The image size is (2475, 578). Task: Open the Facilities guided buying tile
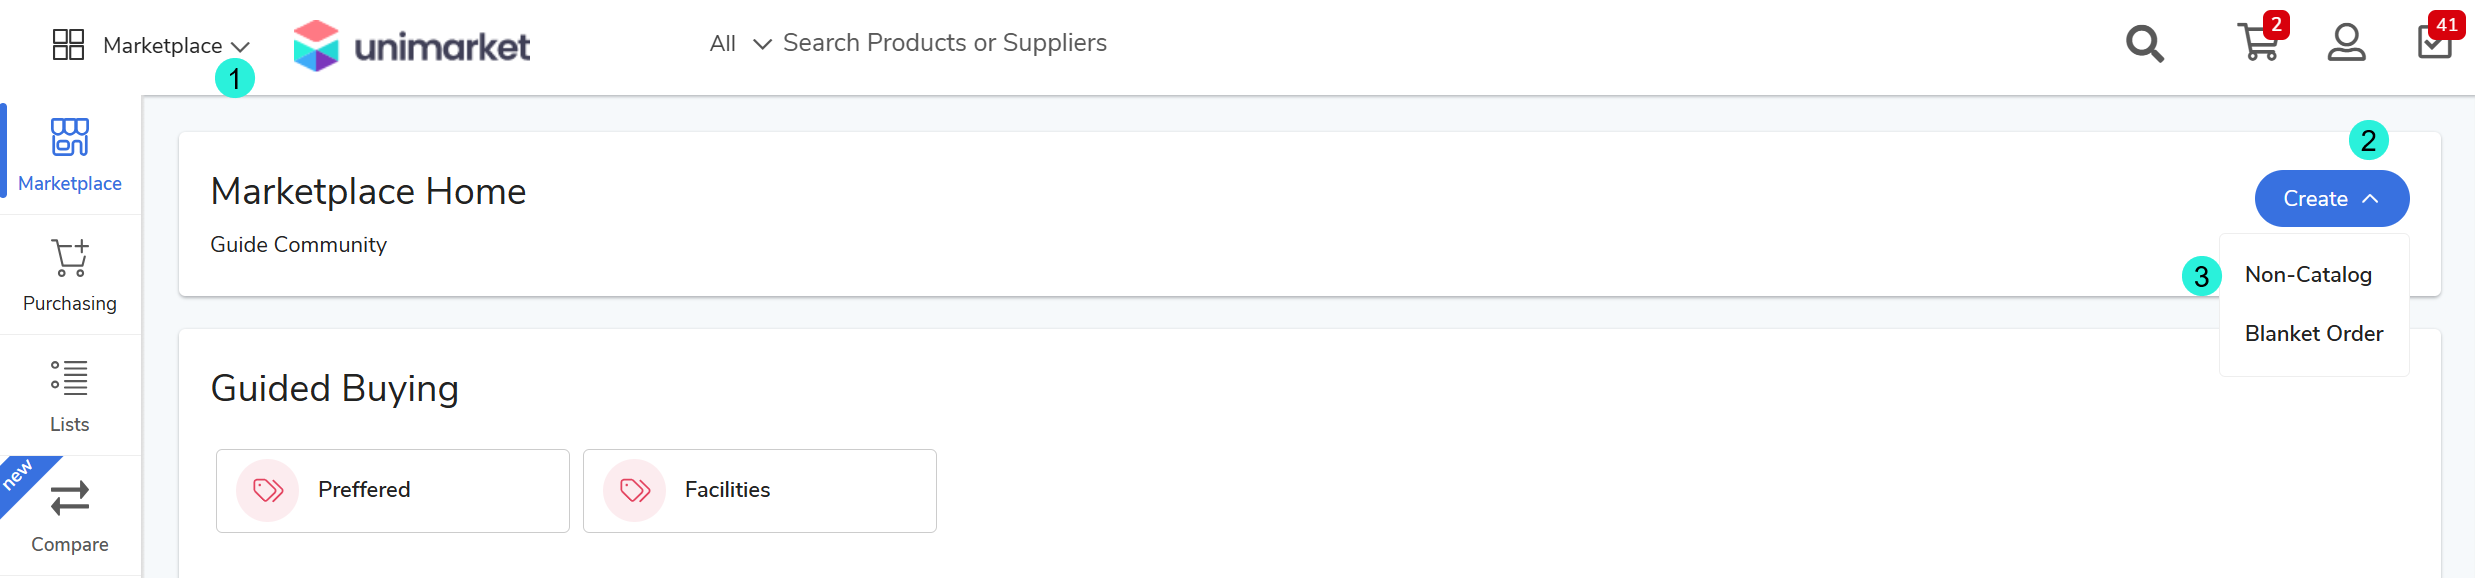(x=760, y=490)
